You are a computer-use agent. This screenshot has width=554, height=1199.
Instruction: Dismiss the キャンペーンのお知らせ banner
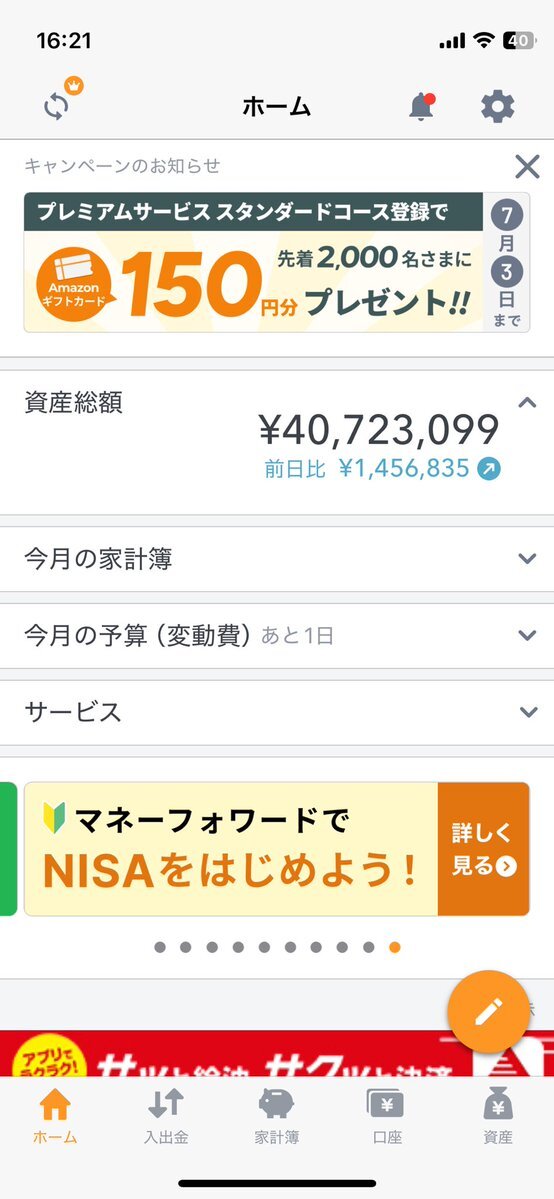(x=527, y=166)
